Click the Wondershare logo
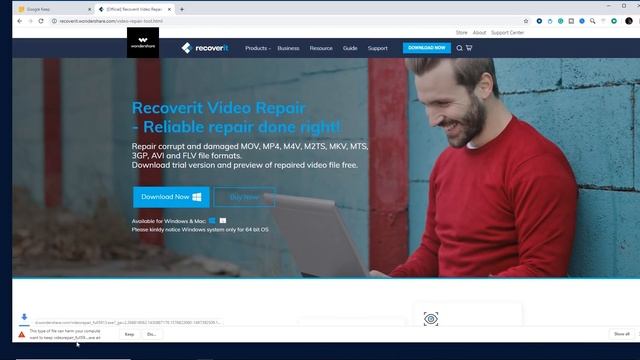 (143, 42)
